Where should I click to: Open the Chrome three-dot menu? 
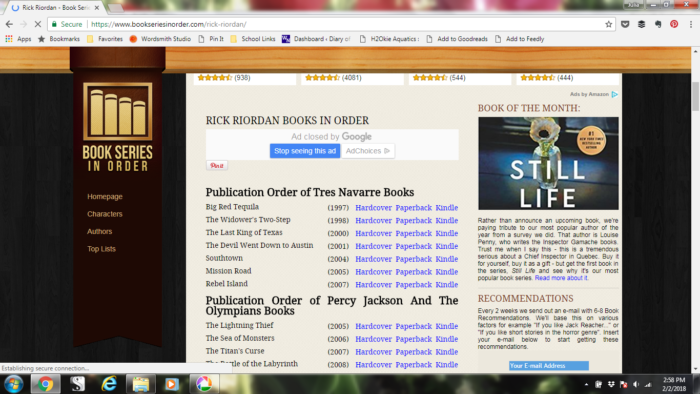[691, 24]
